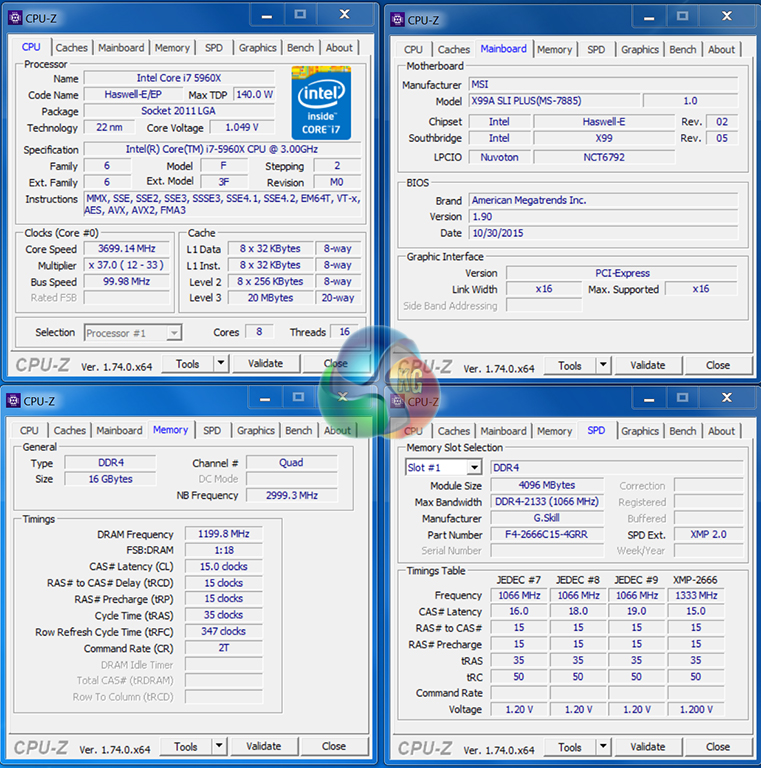Open Memory tab in the Mainboard window

click(554, 49)
